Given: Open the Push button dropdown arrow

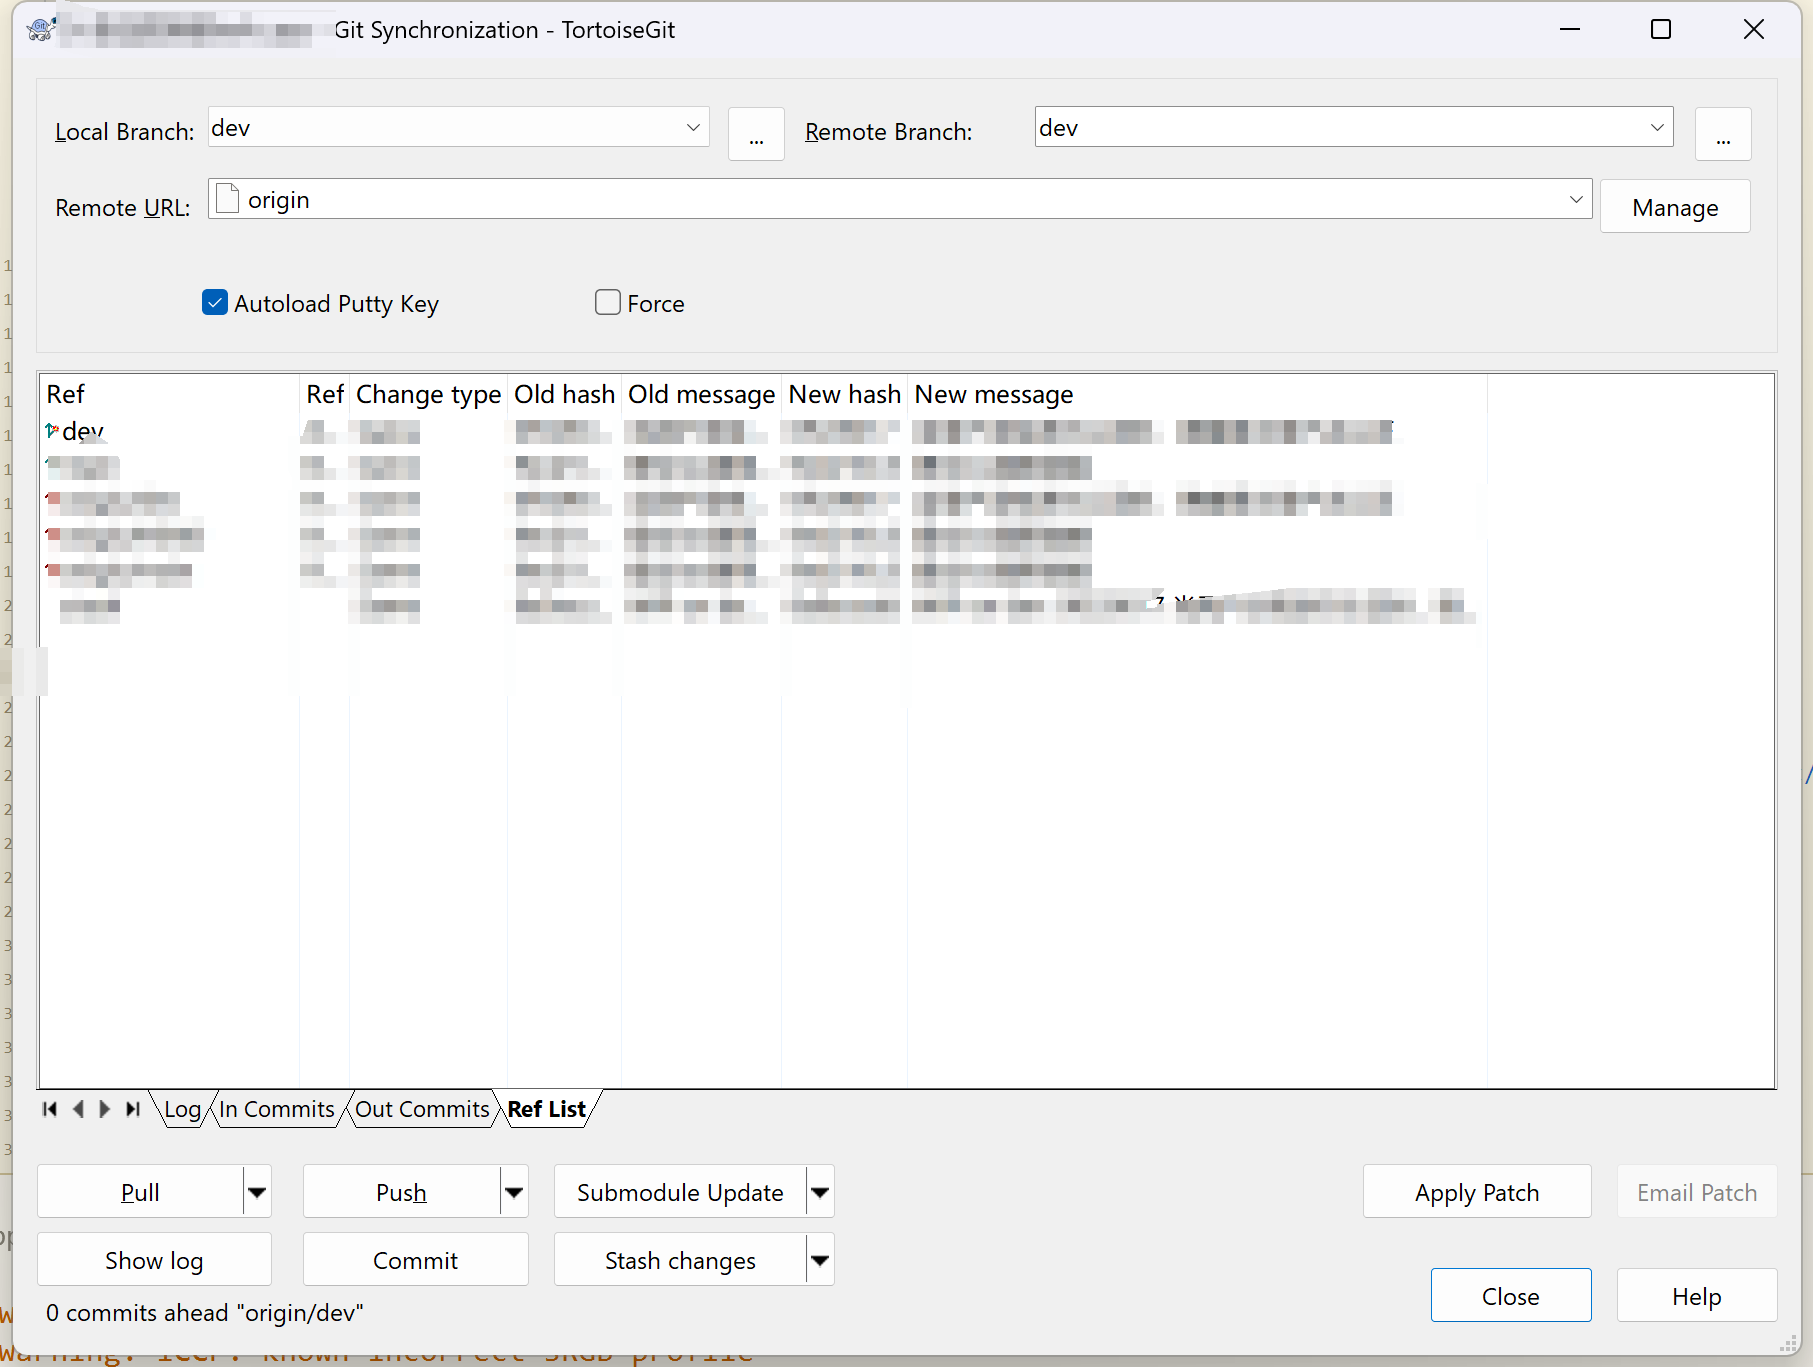Looking at the screenshot, I should (x=514, y=1192).
